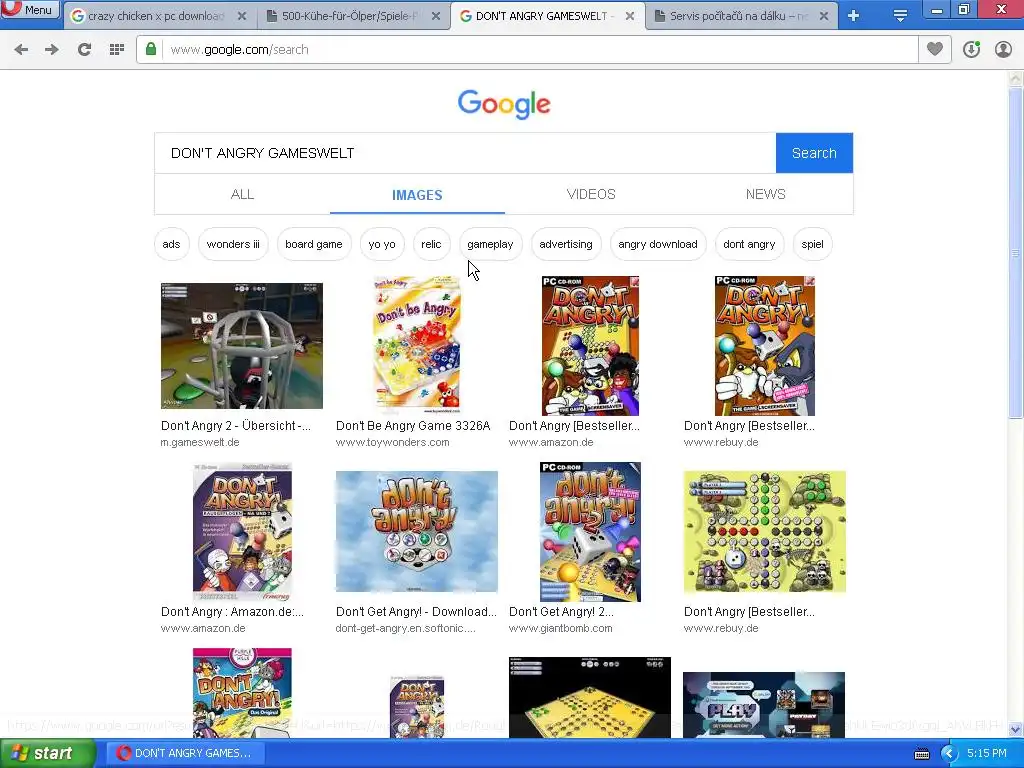The width and height of the screenshot is (1024, 768).
Task: Add page to bookmarks with the heart icon
Action: (935, 49)
